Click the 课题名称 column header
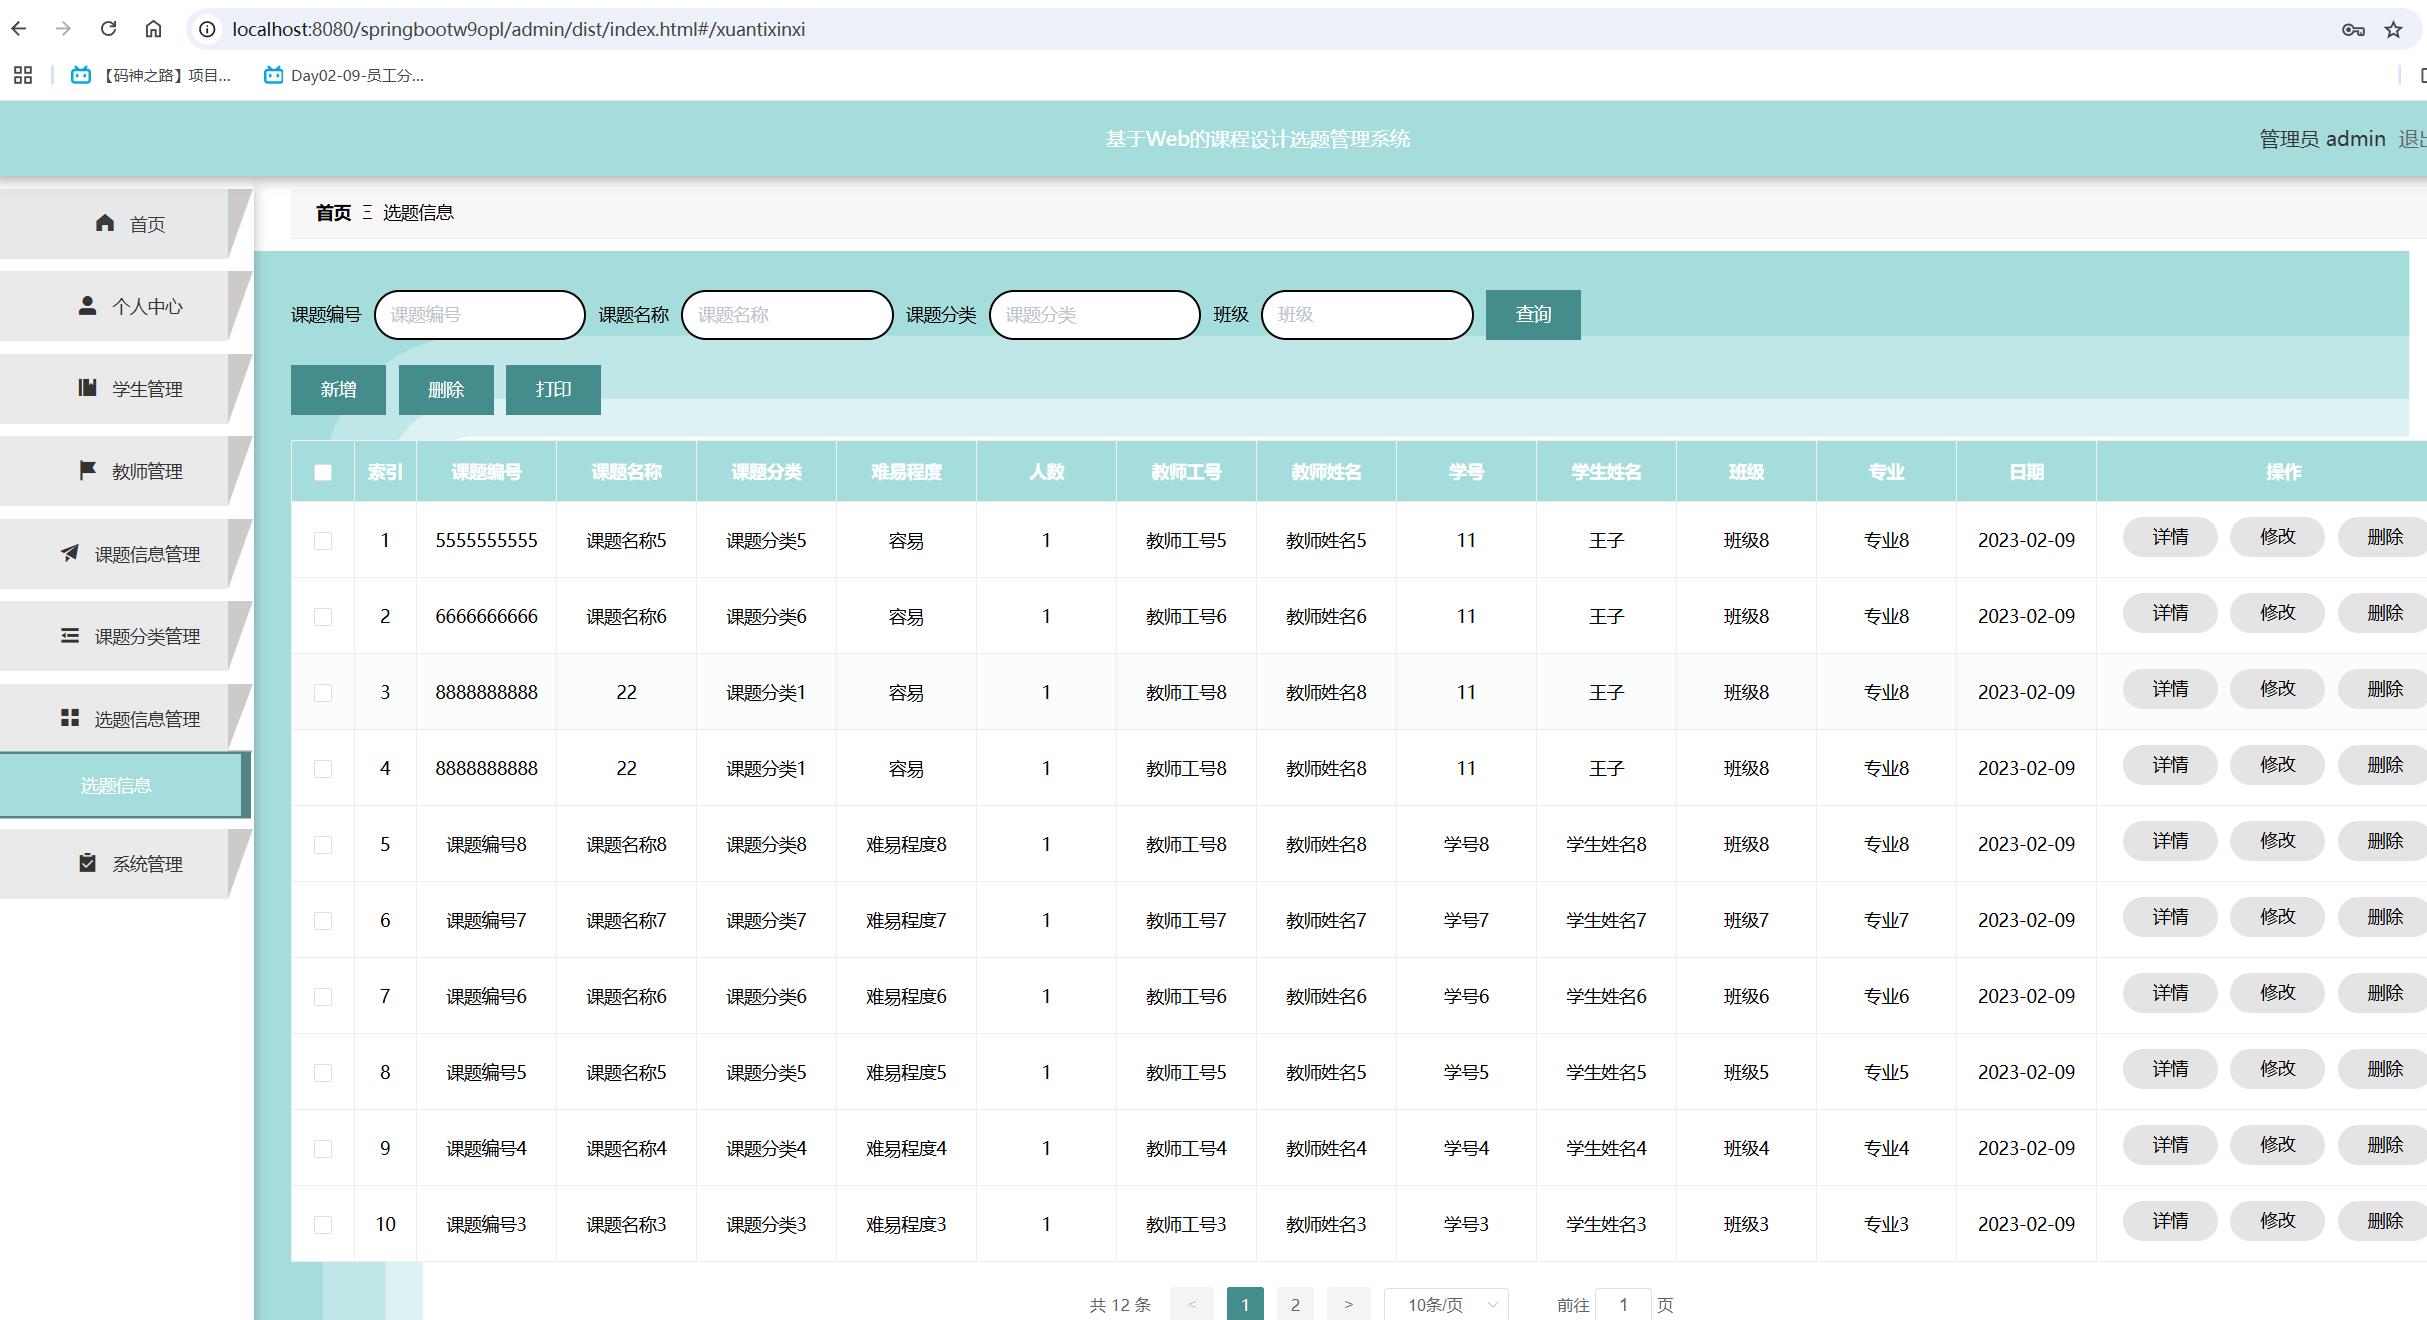The width and height of the screenshot is (2427, 1320). 626,472
